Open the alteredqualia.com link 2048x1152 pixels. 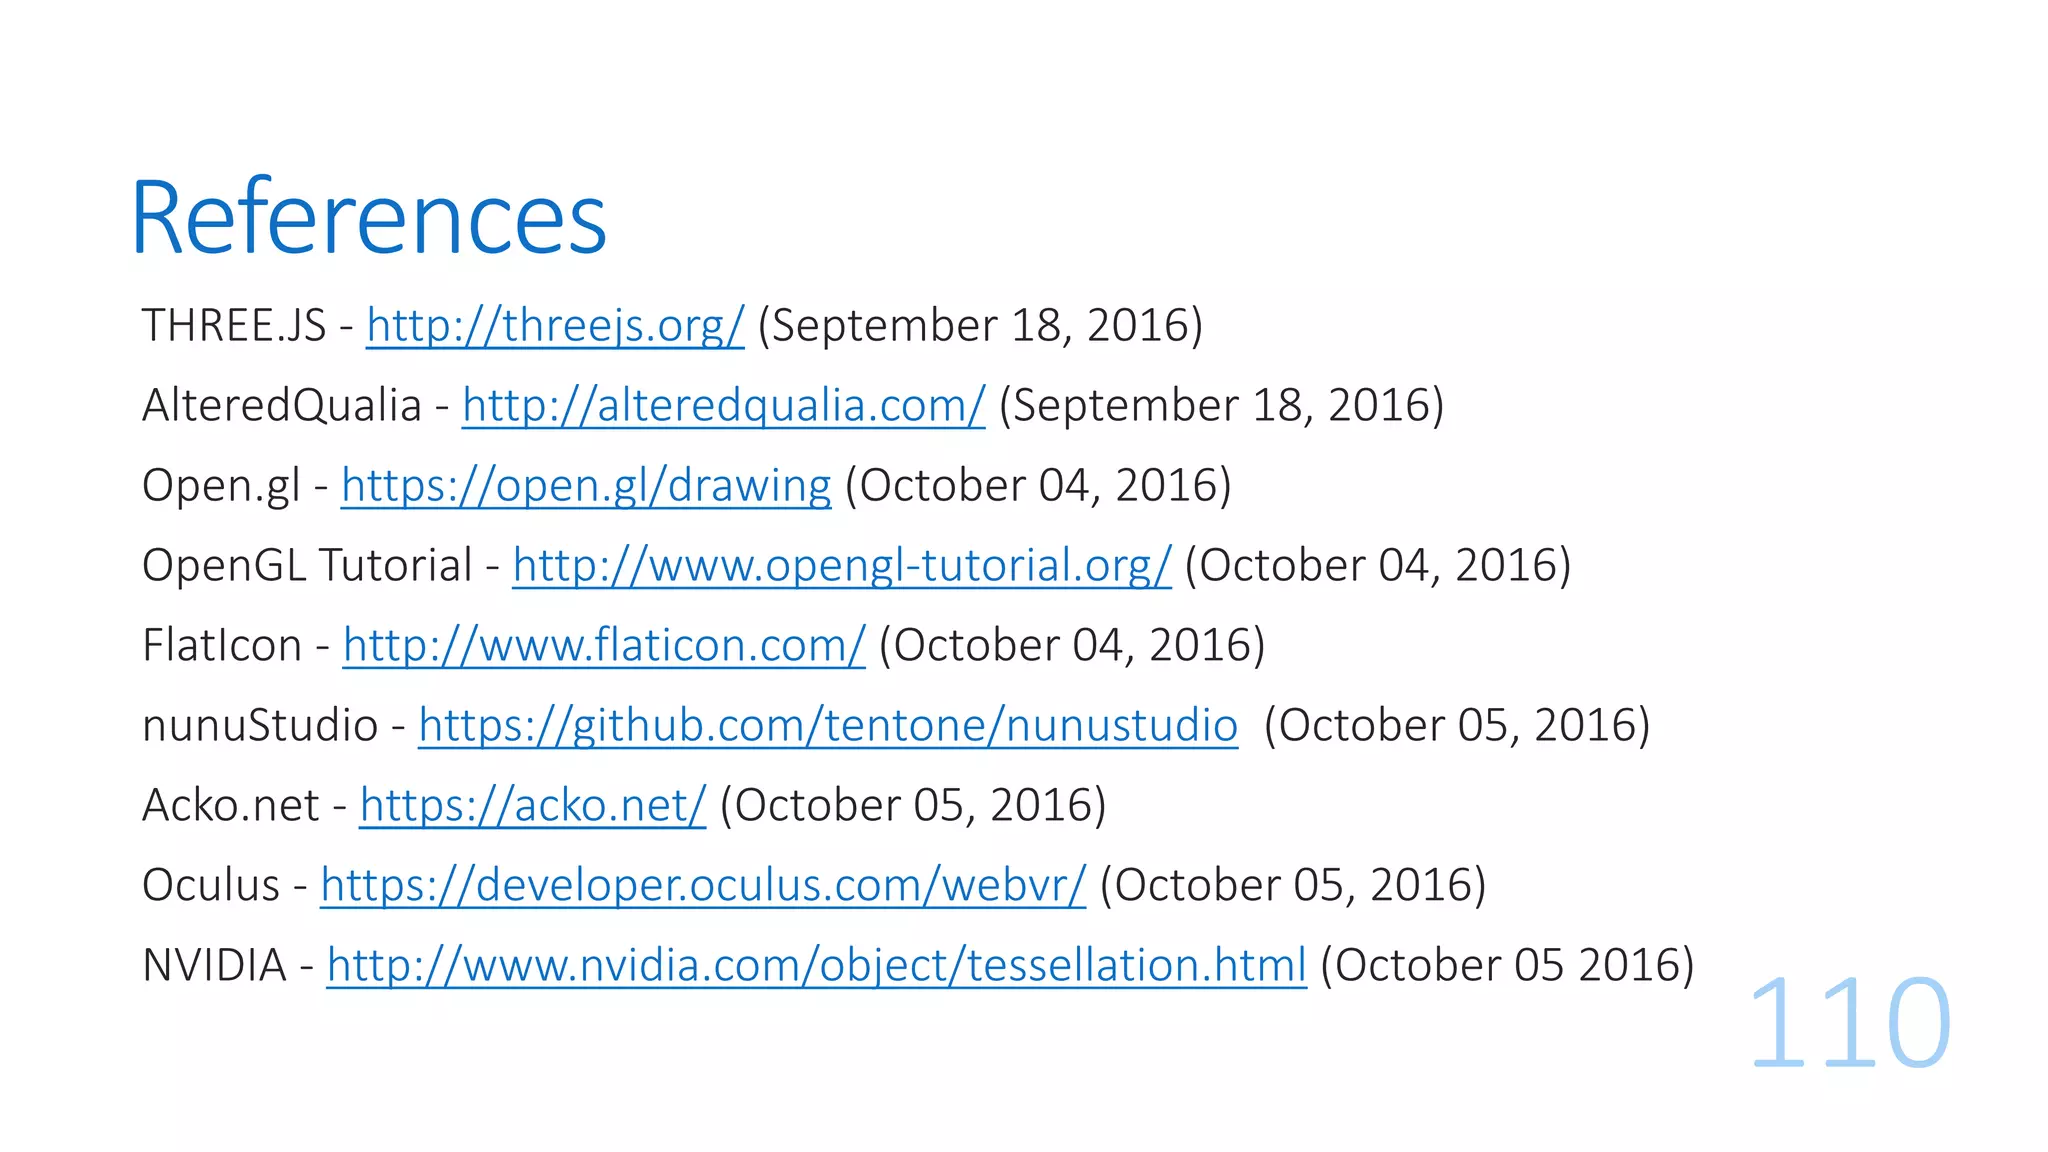[723, 406]
